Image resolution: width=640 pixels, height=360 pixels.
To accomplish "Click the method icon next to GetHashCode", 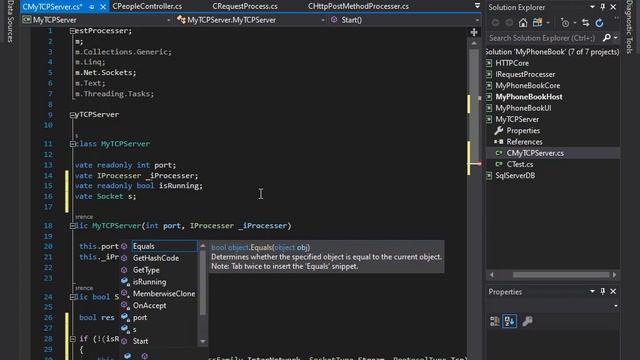I will (124, 258).
